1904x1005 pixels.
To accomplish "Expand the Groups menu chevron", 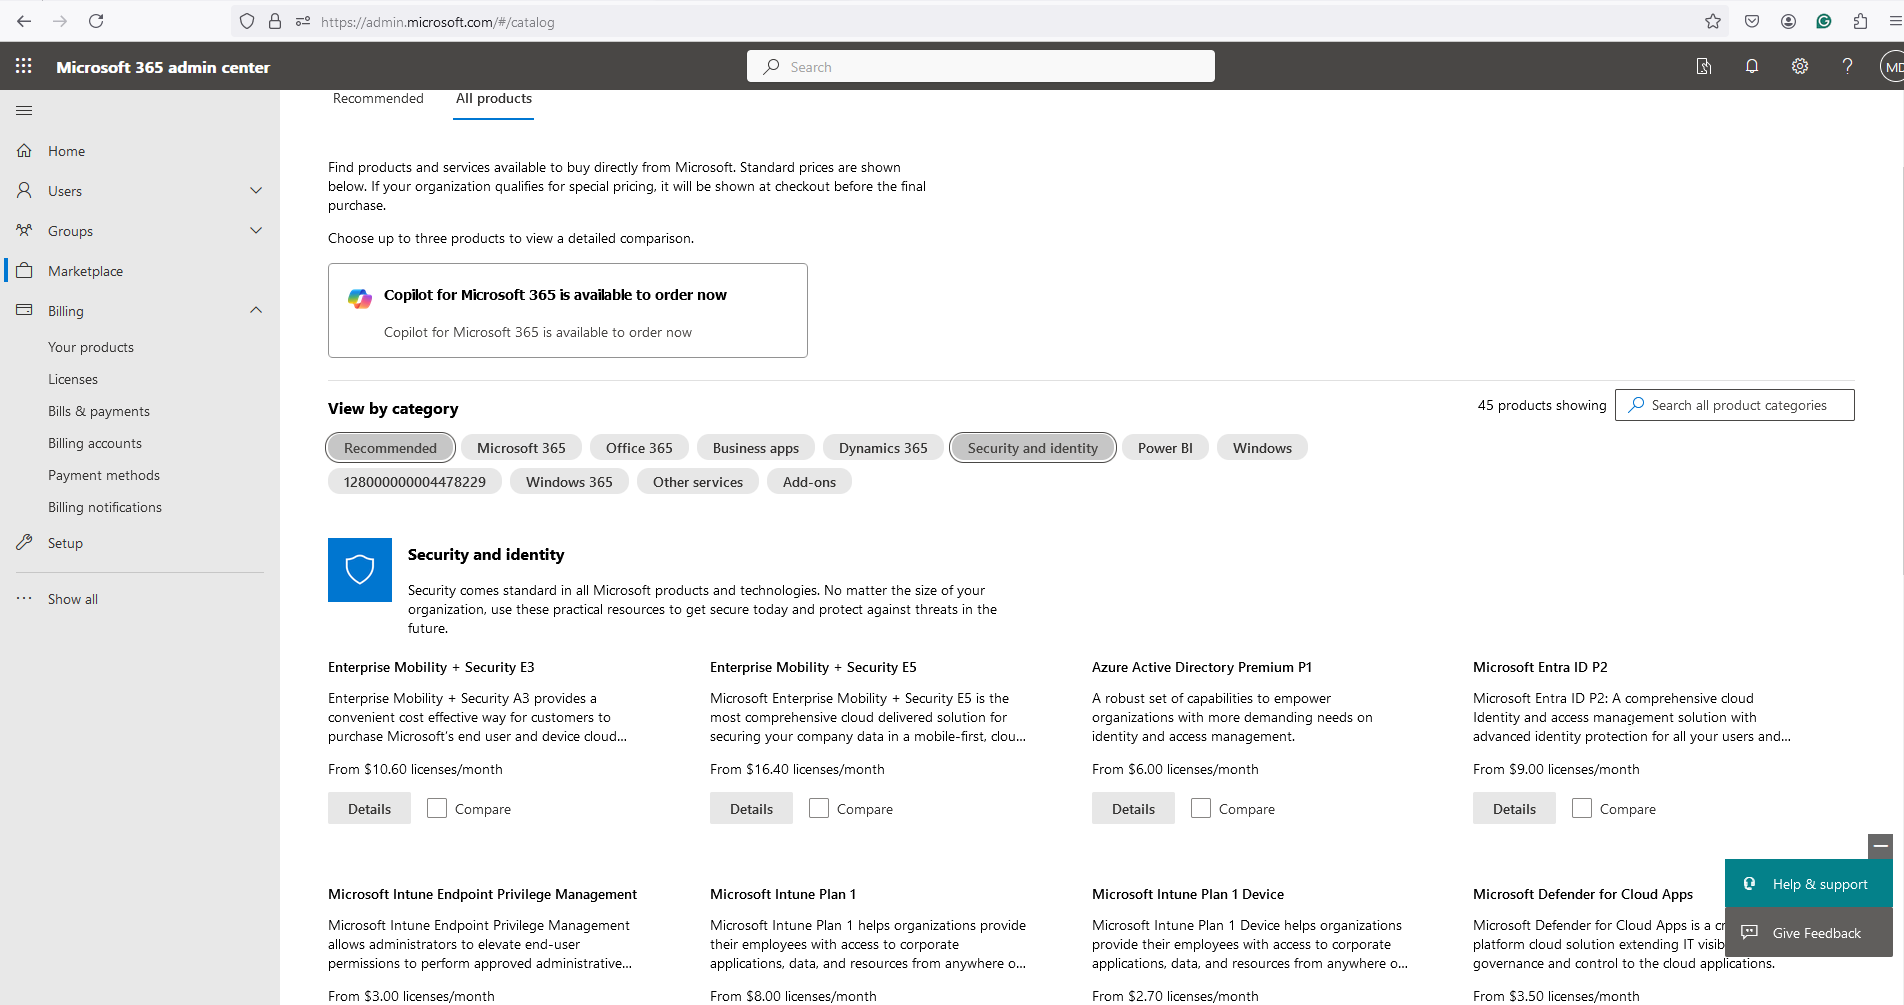I will (x=256, y=230).
